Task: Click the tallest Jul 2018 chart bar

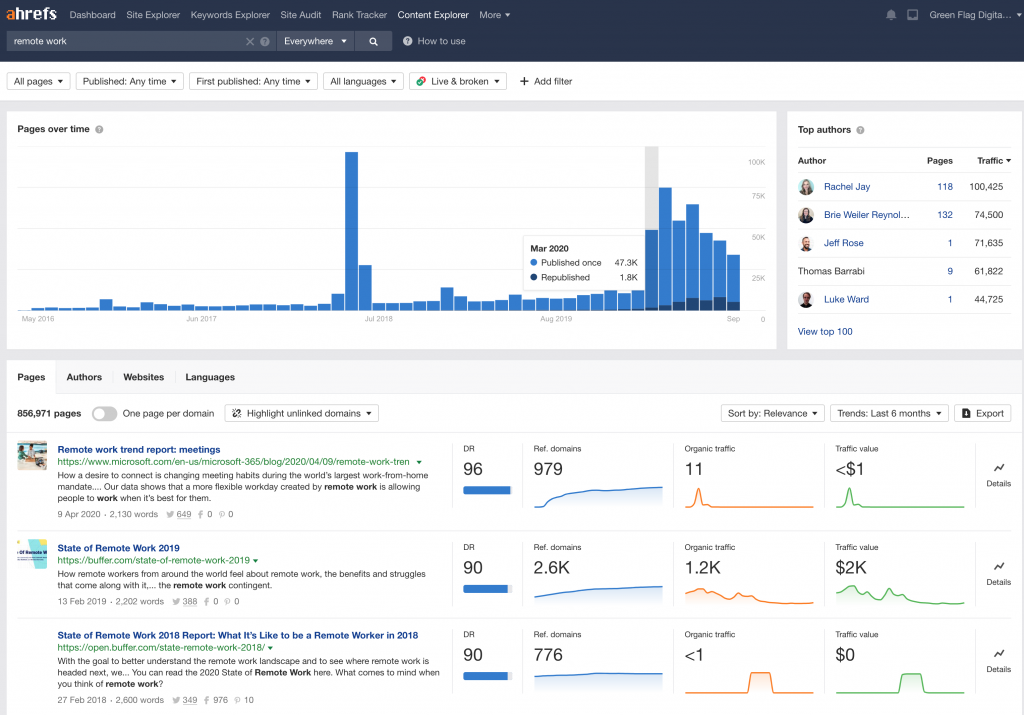Action: coord(351,231)
